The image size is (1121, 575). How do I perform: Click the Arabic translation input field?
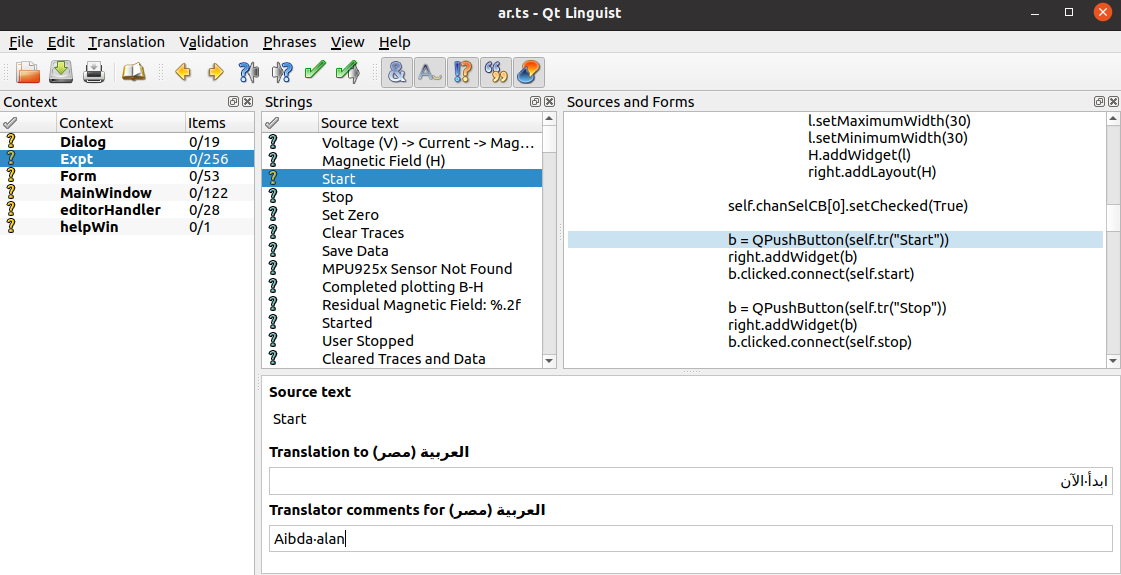[x=691, y=481]
